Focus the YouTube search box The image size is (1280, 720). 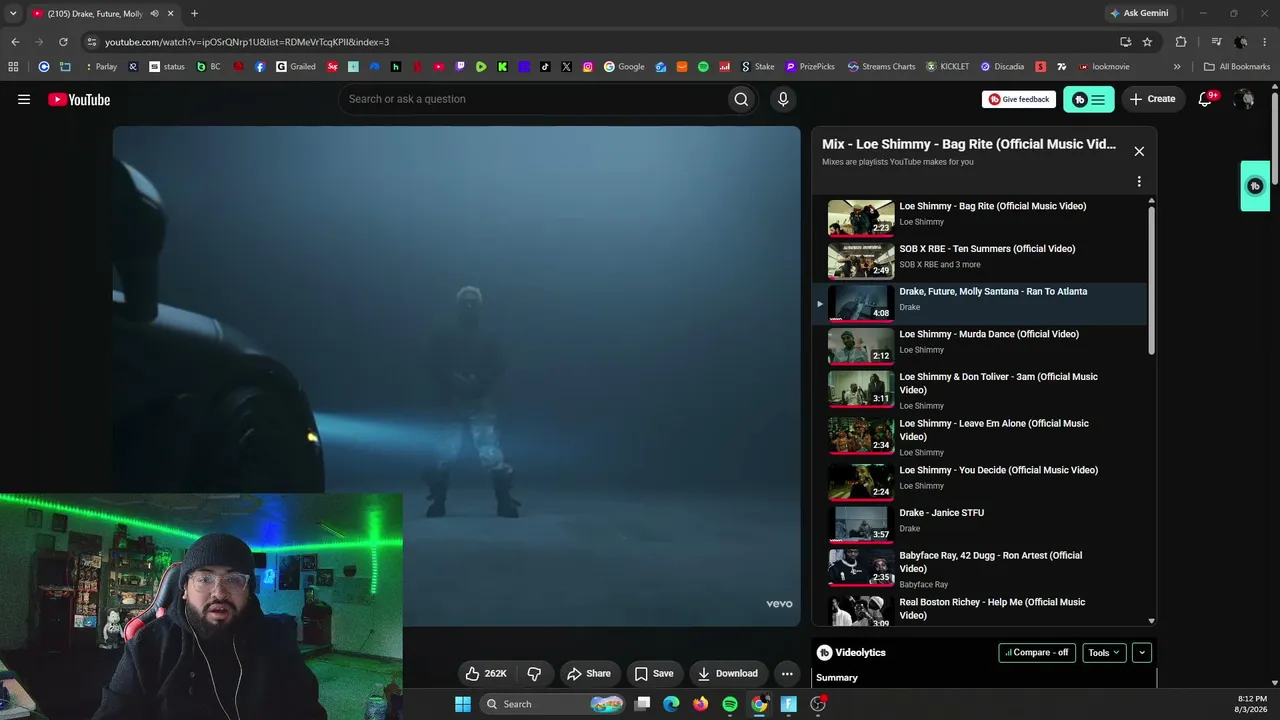[x=533, y=99]
